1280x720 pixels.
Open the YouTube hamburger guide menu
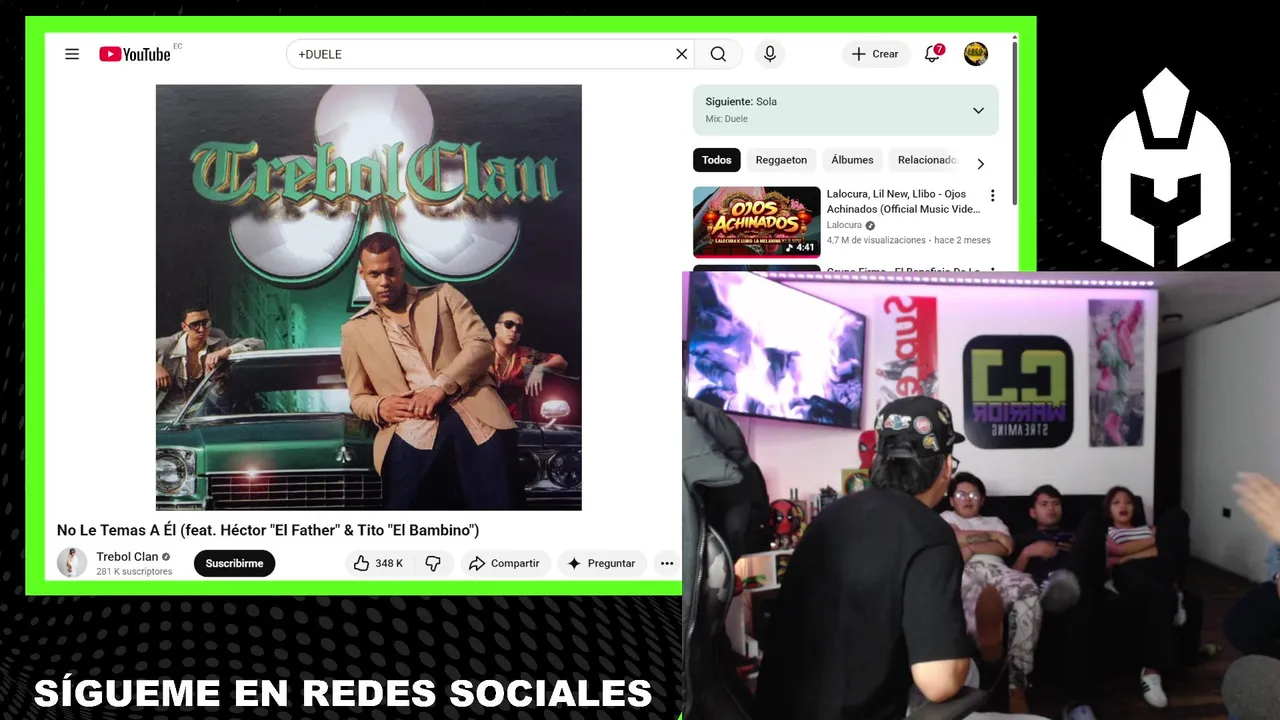[x=72, y=54]
